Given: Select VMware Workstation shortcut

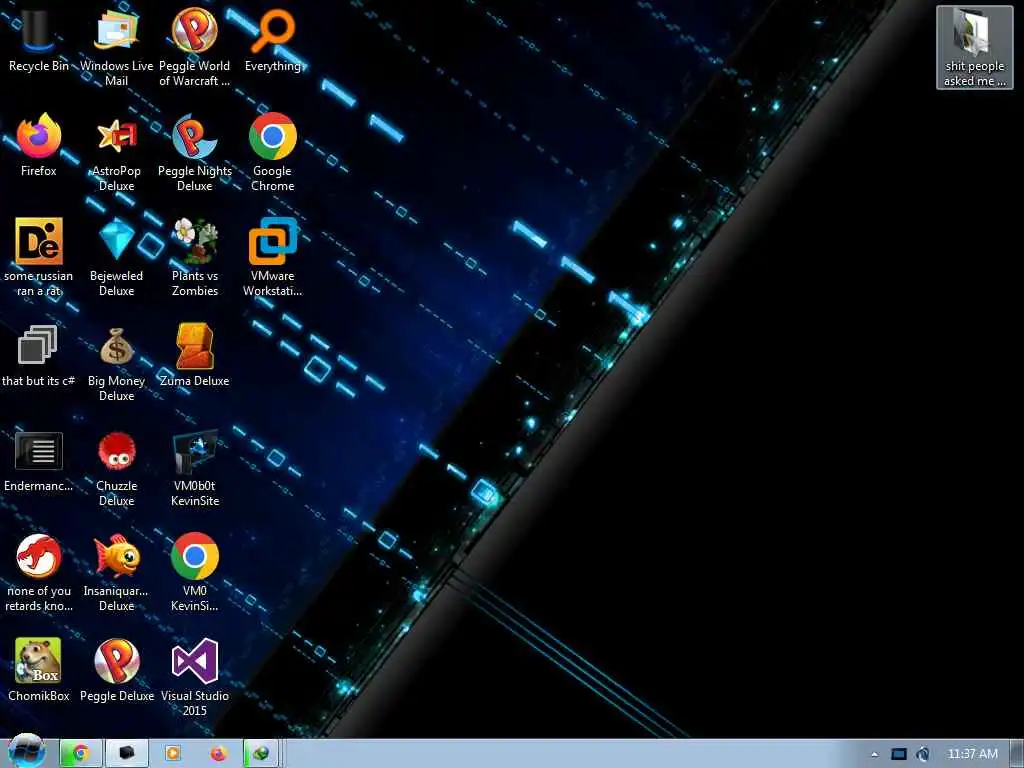Looking at the screenshot, I should [273, 257].
